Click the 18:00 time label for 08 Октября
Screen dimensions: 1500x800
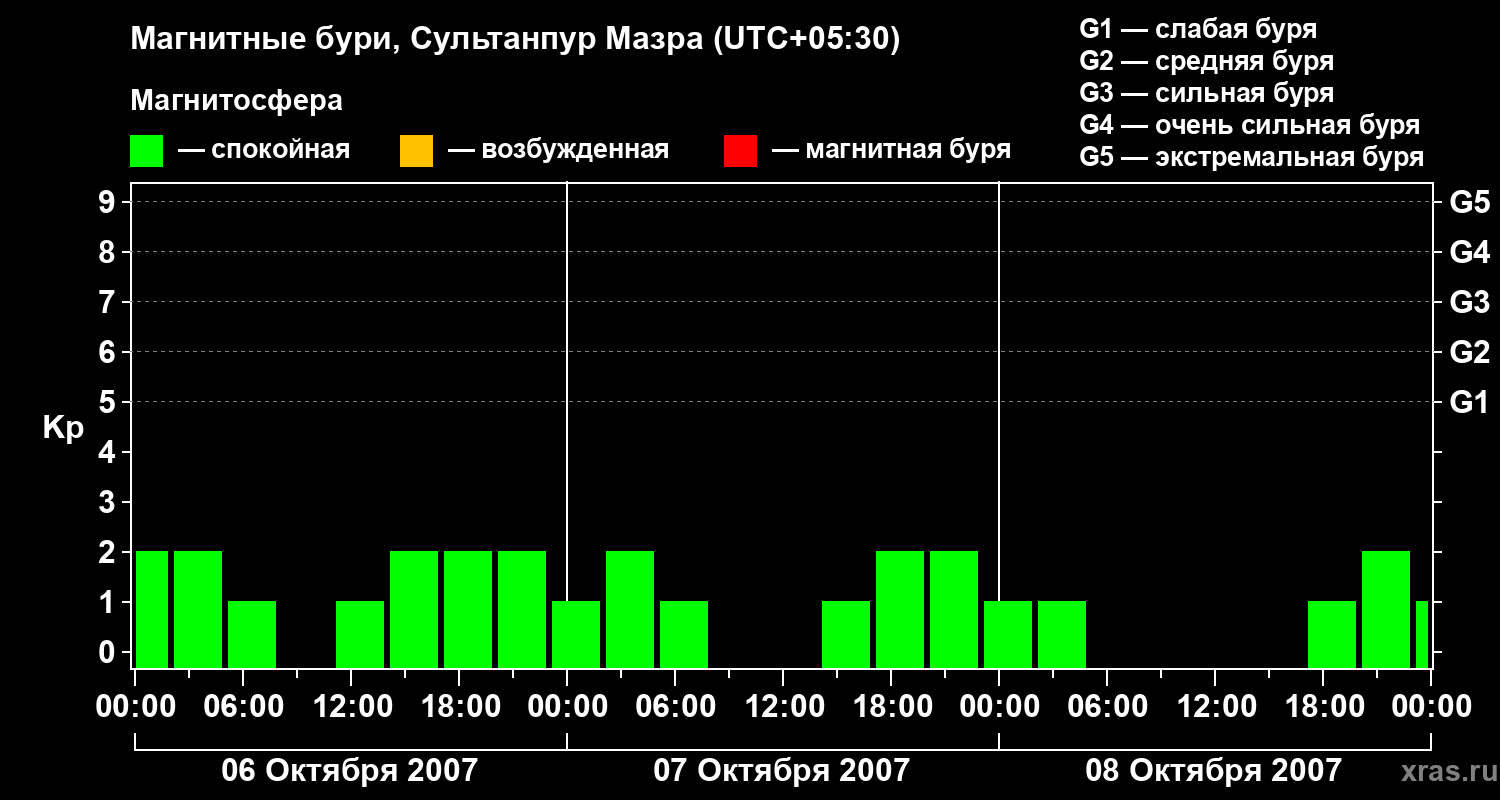1323,707
